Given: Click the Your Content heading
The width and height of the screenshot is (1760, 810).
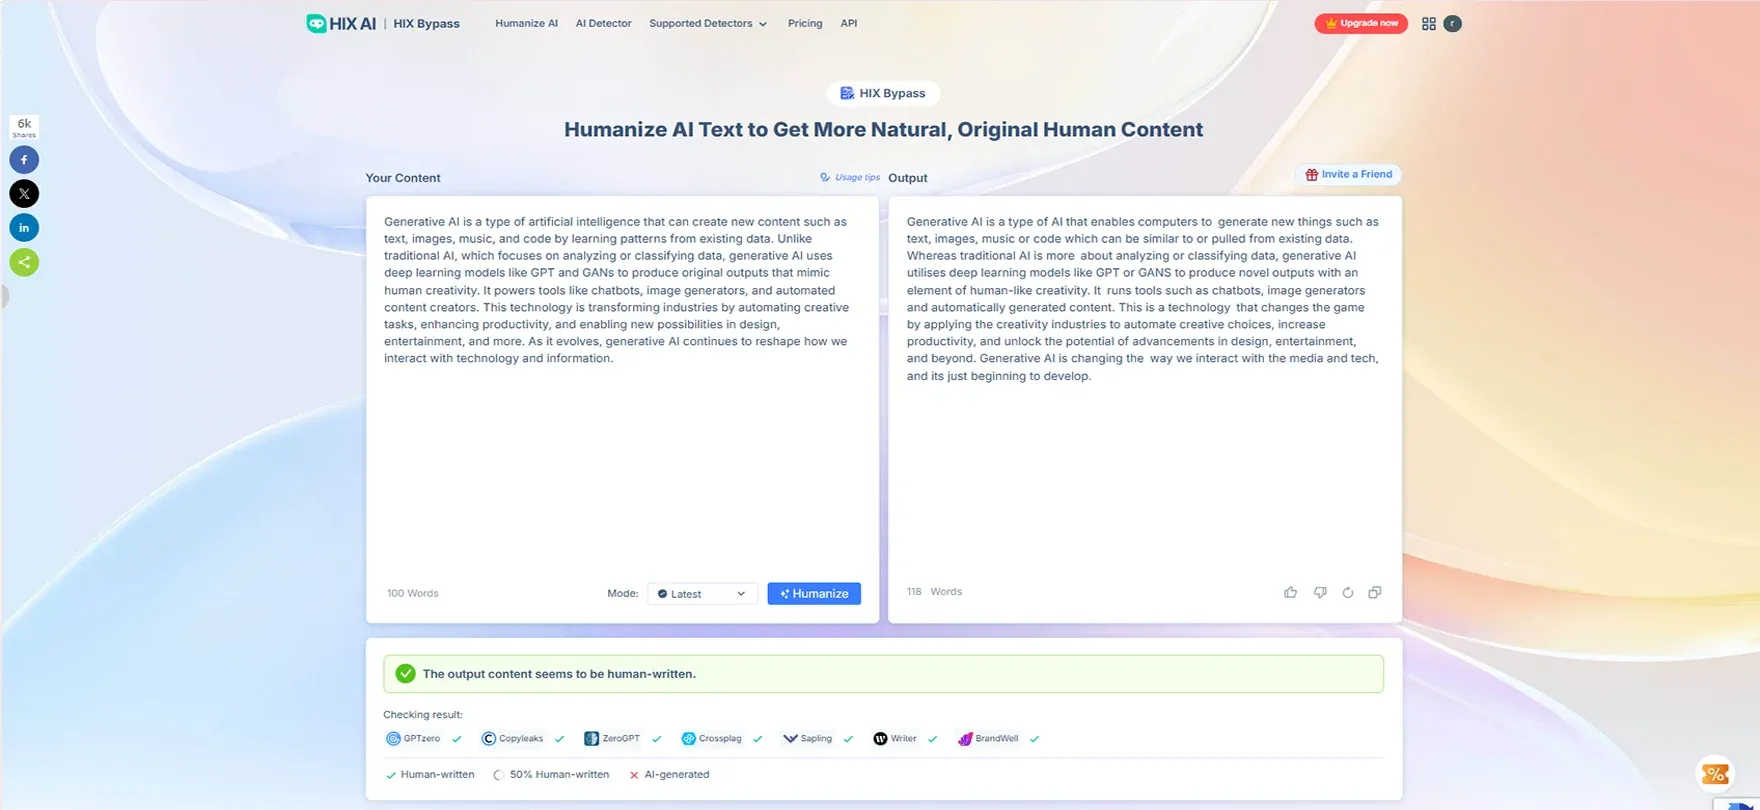Looking at the screenshot, I should coord(403,178).
